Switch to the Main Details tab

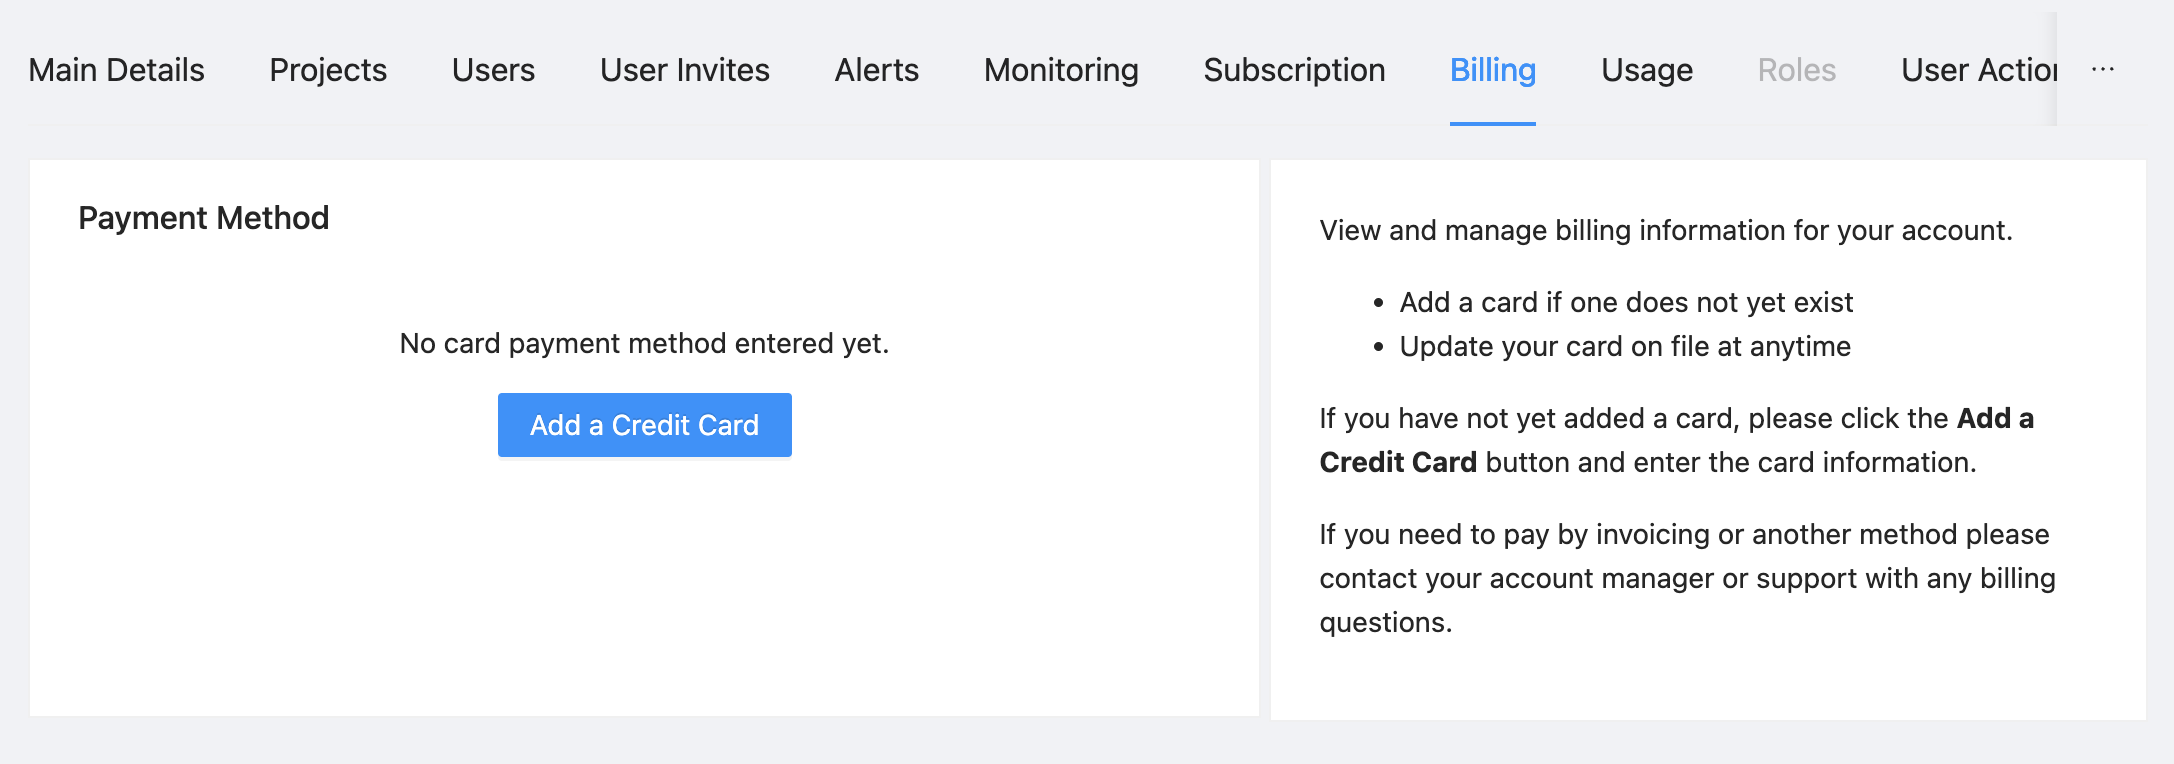pos(115,69)
